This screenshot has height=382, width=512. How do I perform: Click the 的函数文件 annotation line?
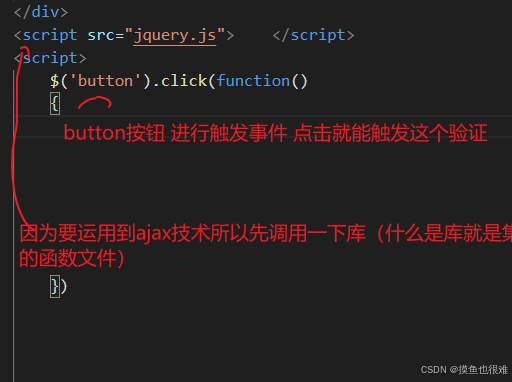pyautogui.click(x=72, y=258)
